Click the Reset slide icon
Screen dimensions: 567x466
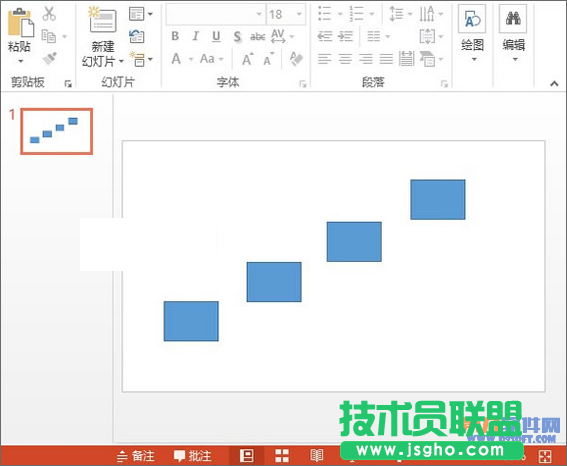137,36
